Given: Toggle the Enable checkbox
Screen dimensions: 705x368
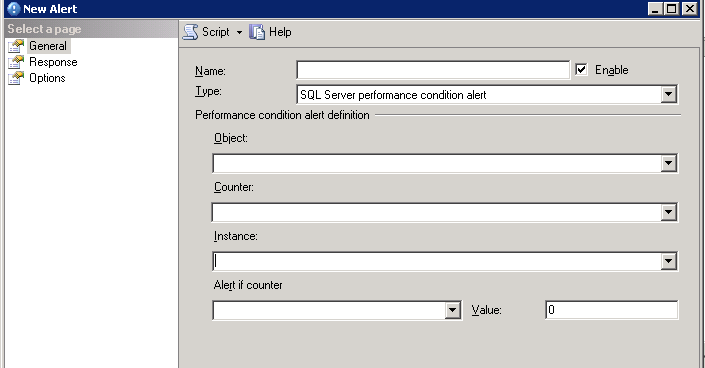Looking at the screenshot, I should 581,70.
